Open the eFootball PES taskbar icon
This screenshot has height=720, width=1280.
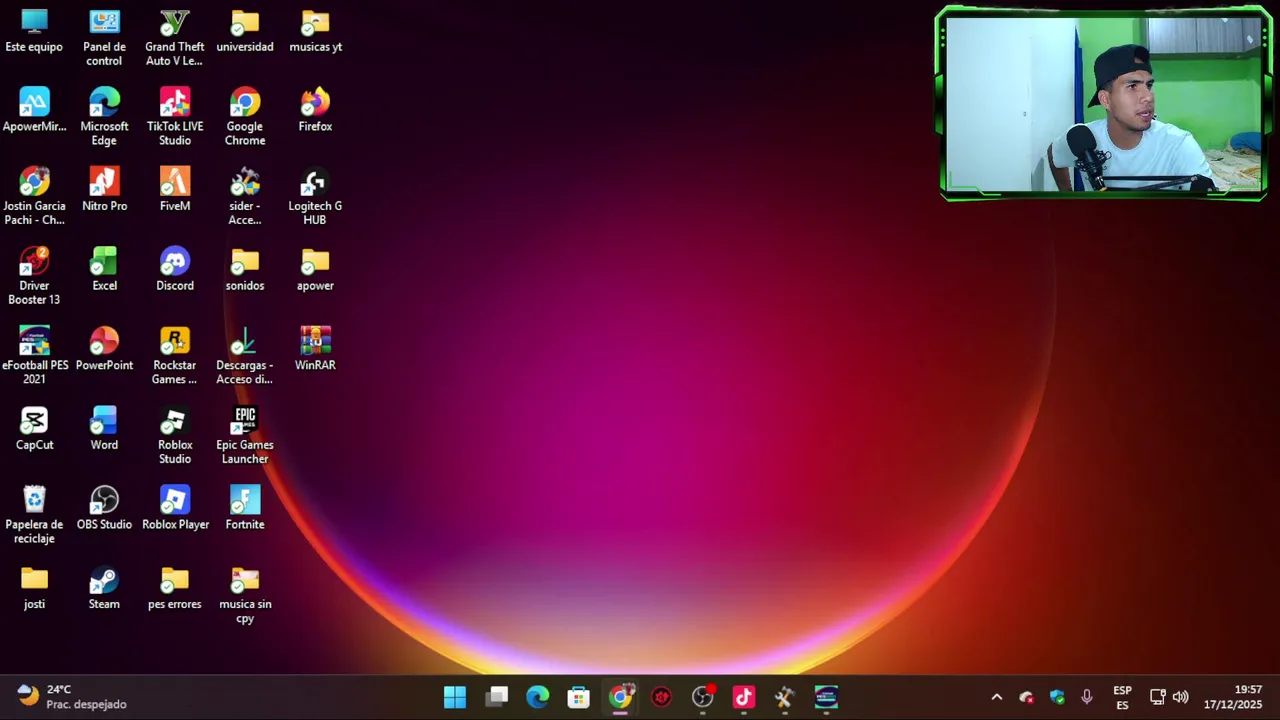coord(826,697)
